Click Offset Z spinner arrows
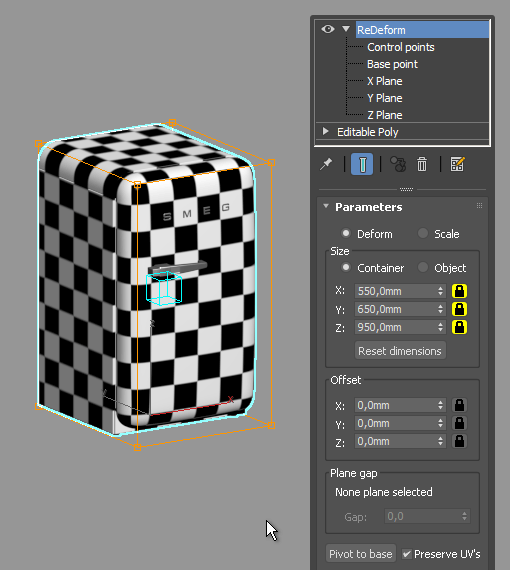Viewport: 510px width, 570px height. click(441, 441)
